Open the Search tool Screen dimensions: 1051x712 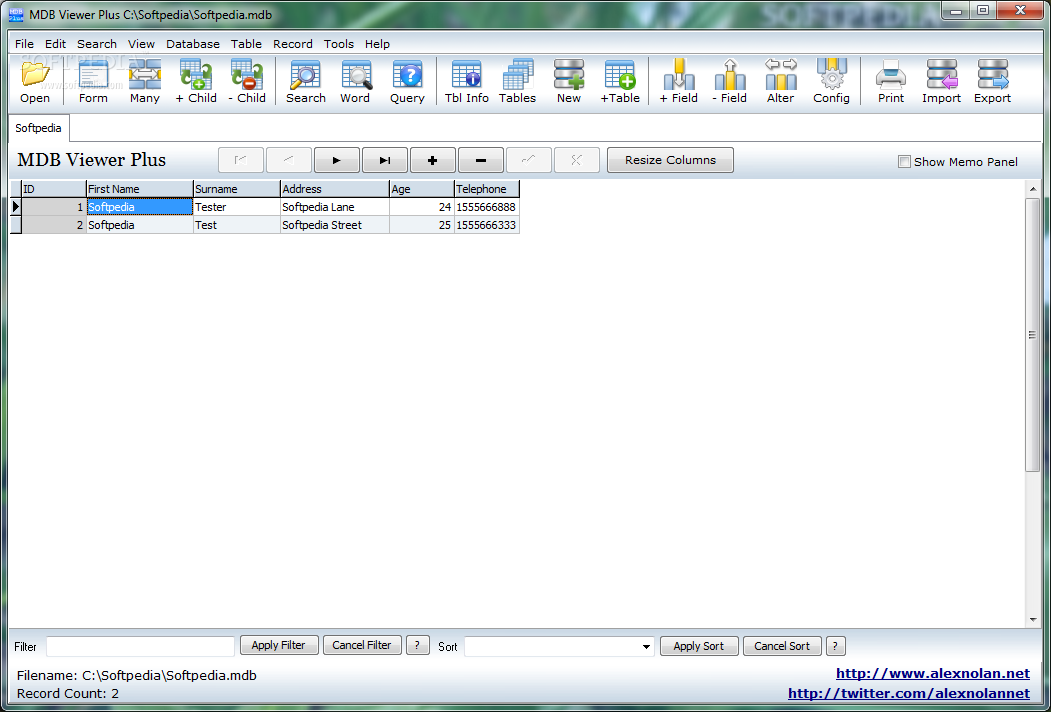coord(306,81)
